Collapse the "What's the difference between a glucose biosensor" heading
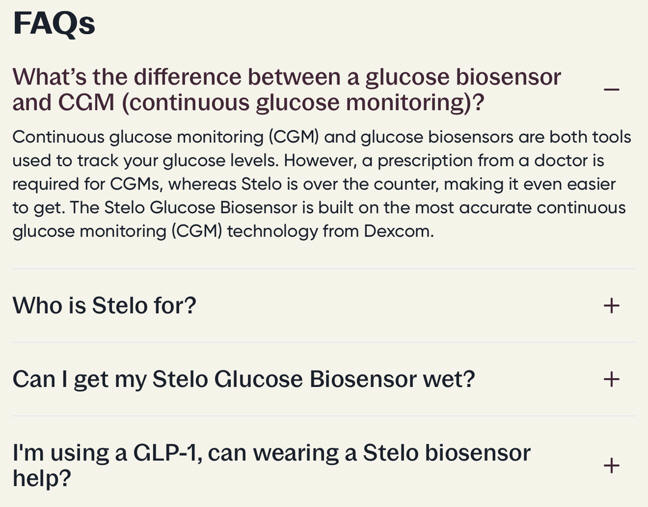 click(286, 78)
